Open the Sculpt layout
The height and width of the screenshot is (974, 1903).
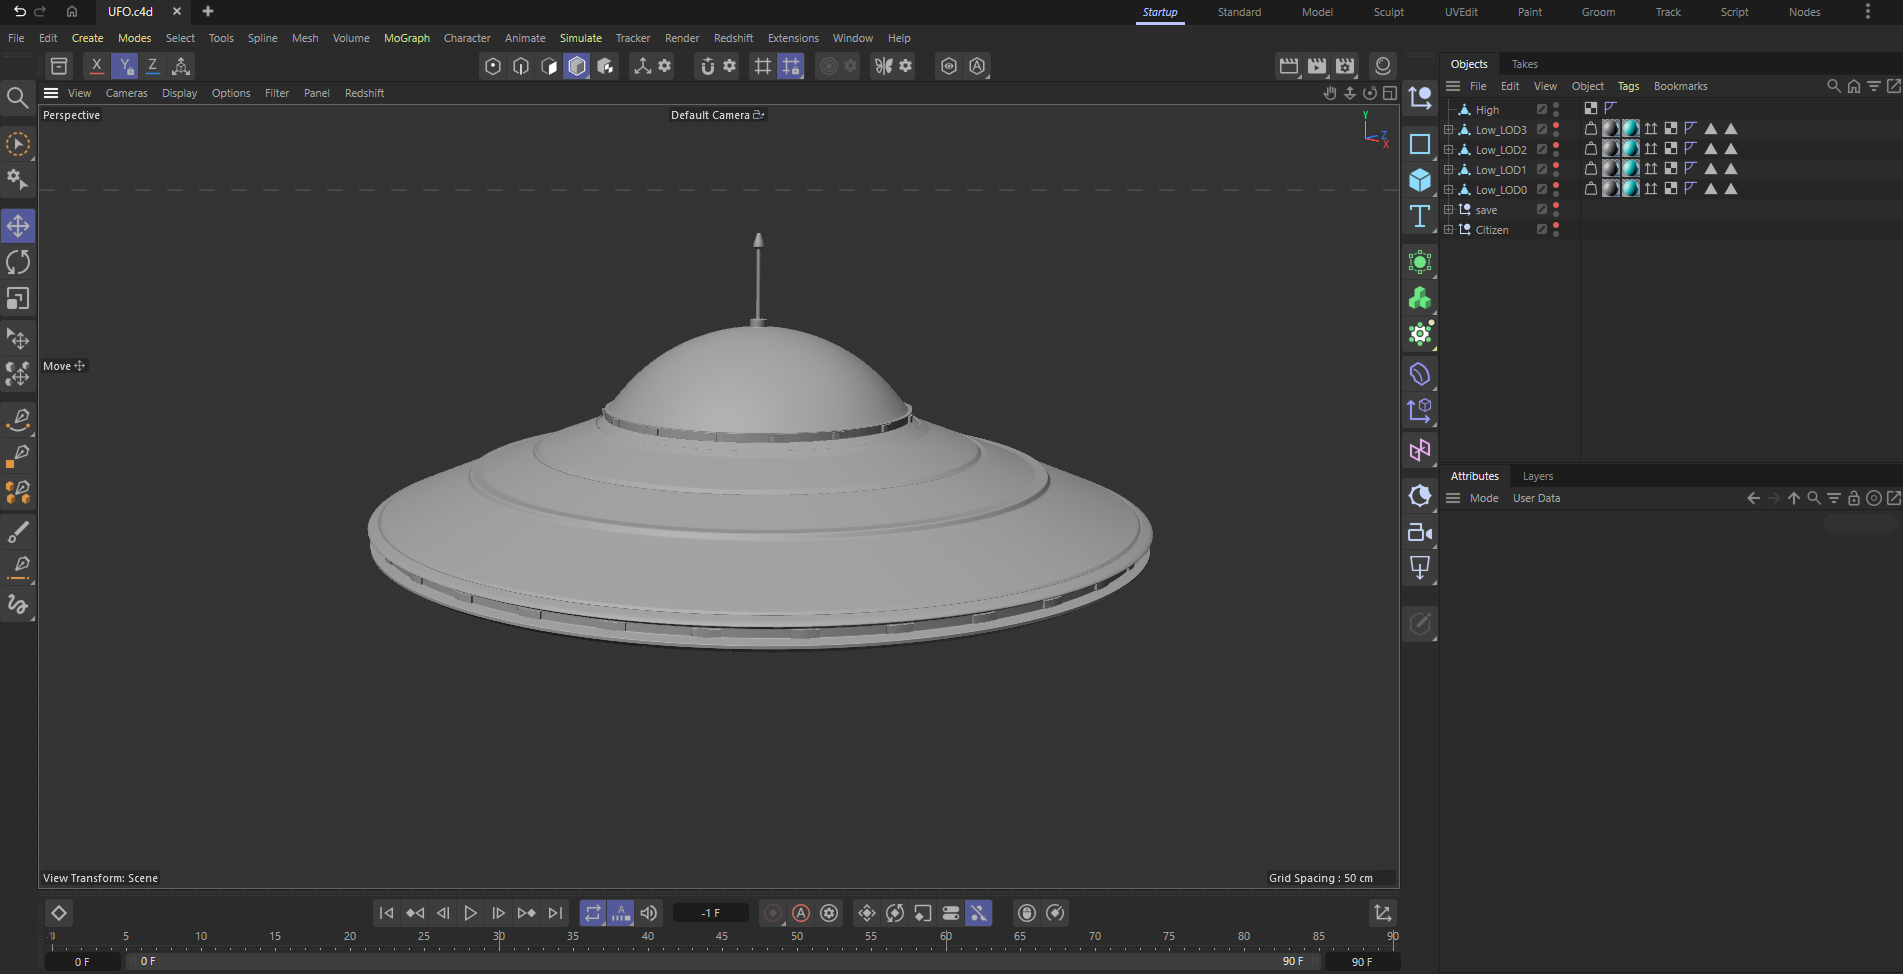pos(1388,12)
